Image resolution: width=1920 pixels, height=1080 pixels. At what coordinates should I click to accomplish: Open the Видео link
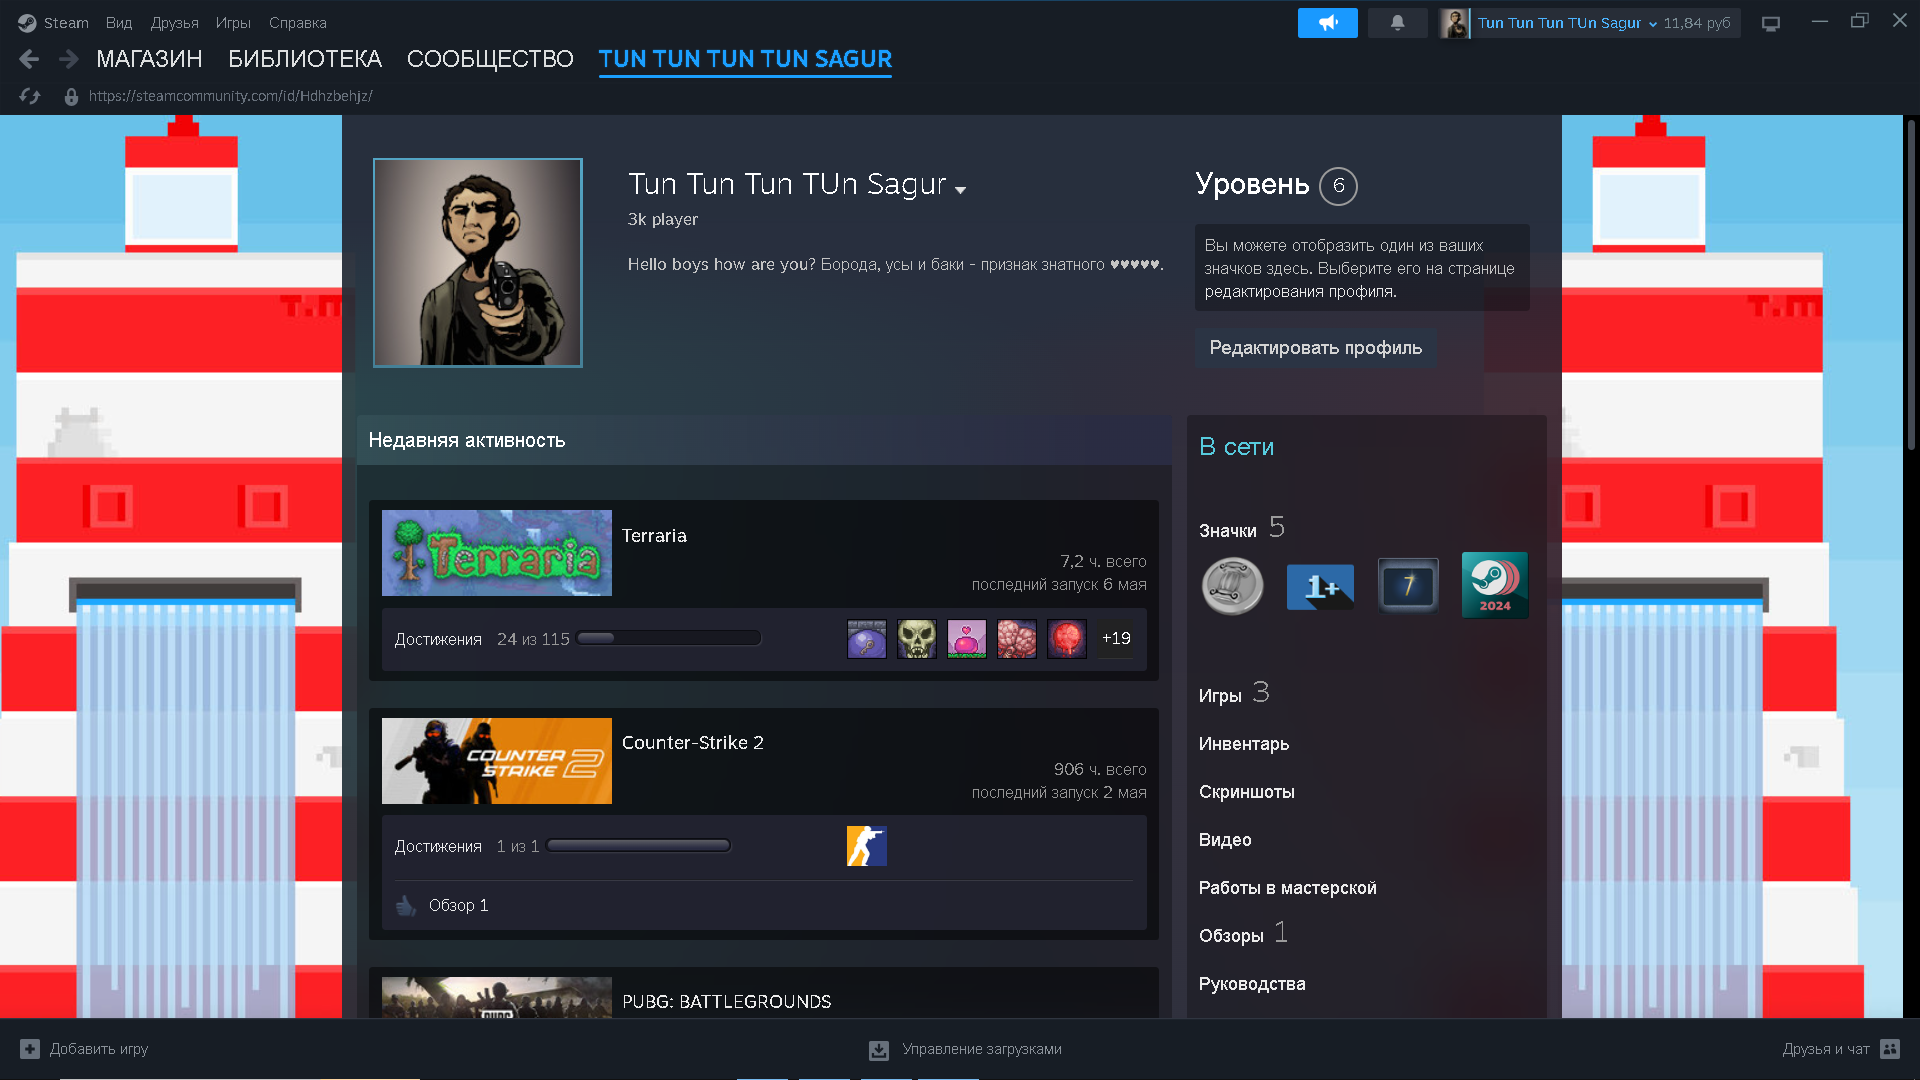point(1225,840)
